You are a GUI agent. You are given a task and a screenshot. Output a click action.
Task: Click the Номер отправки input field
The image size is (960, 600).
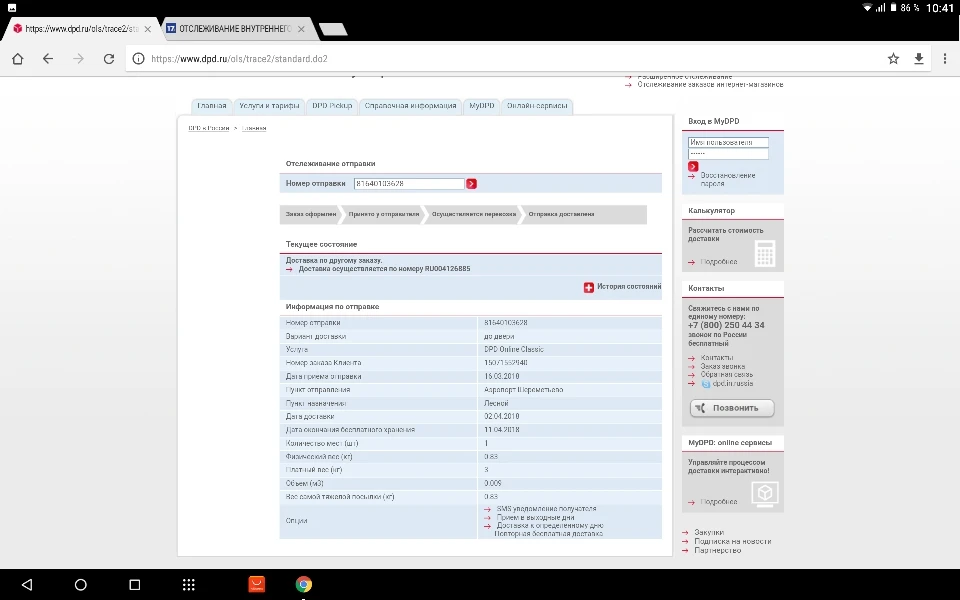coord(409,184)
